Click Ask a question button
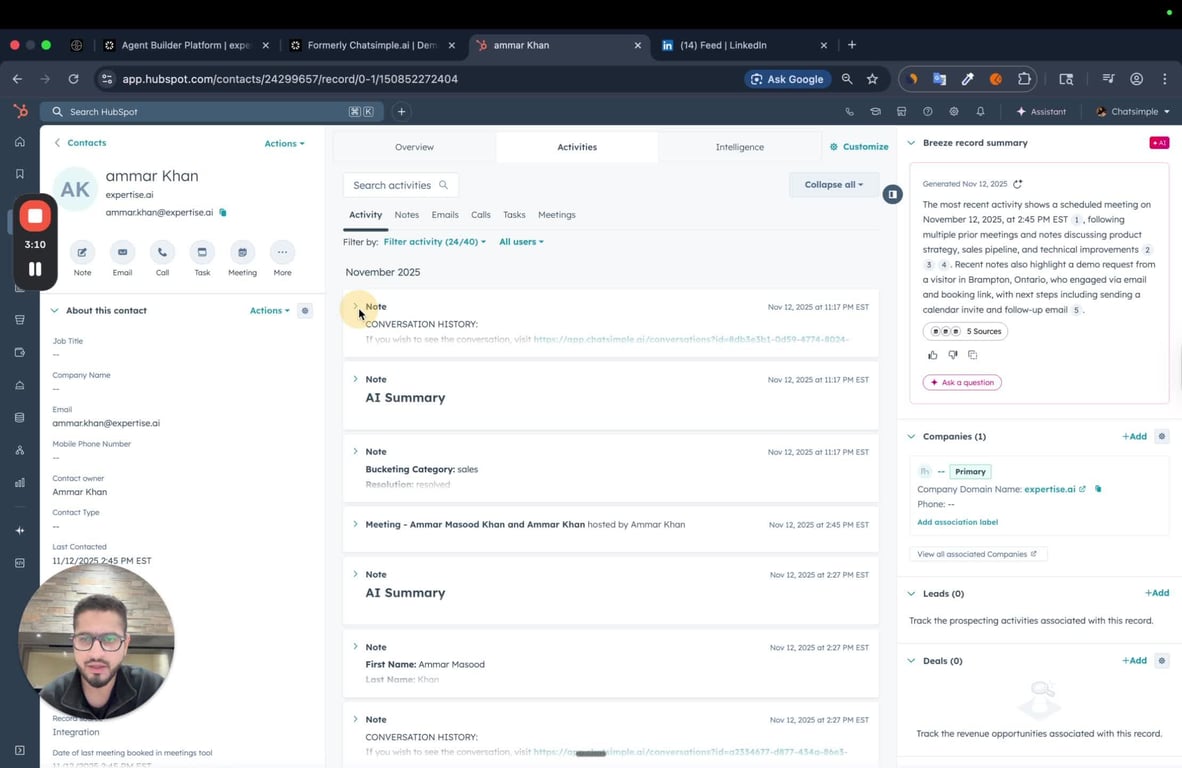 (x=962, y=383)
